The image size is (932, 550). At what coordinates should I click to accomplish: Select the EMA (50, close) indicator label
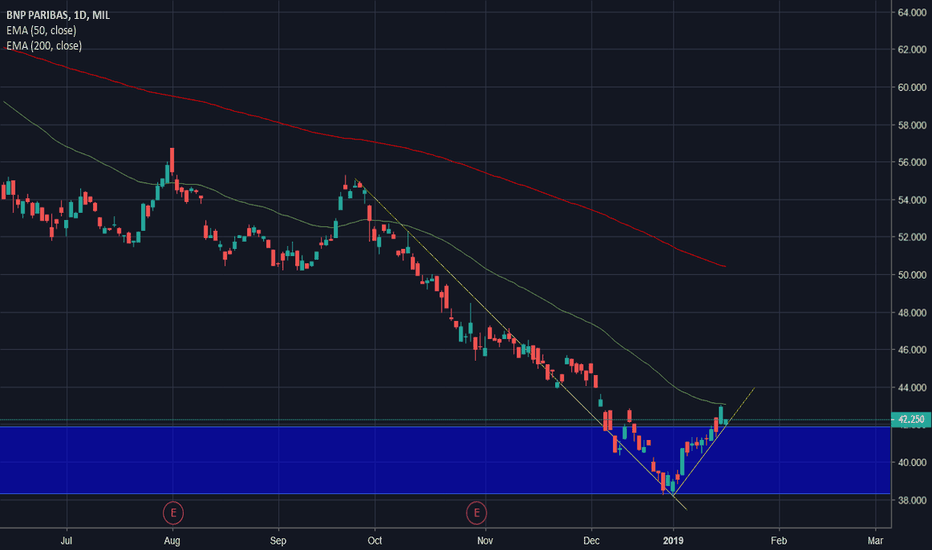tap(41, 30)
